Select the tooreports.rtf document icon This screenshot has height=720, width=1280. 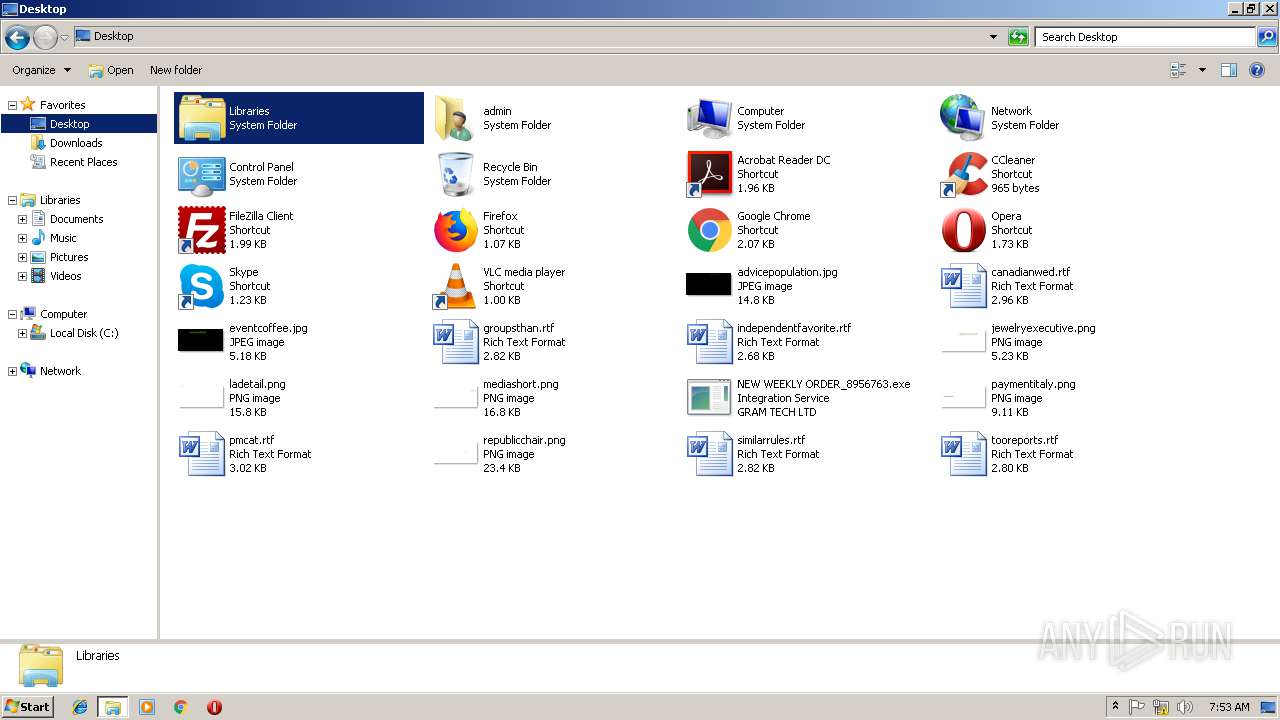click(x=963, y=454)
